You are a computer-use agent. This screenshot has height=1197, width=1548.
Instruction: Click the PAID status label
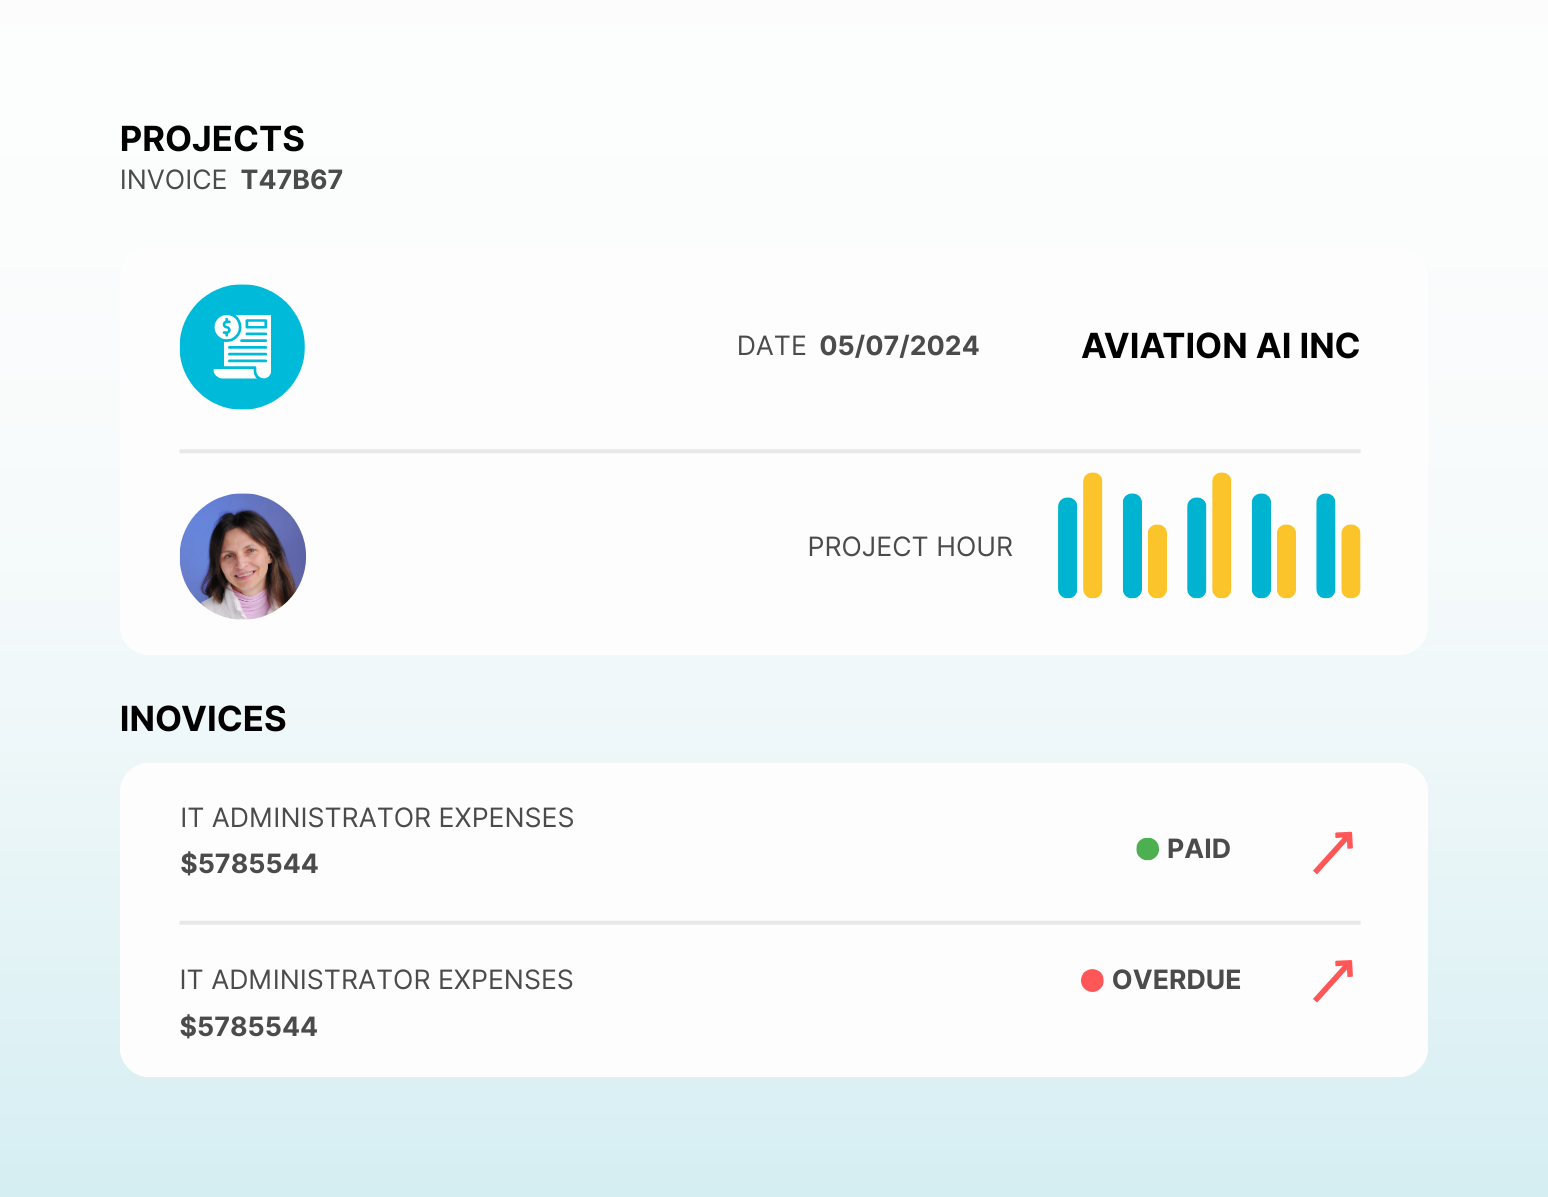pos(1198,849)
